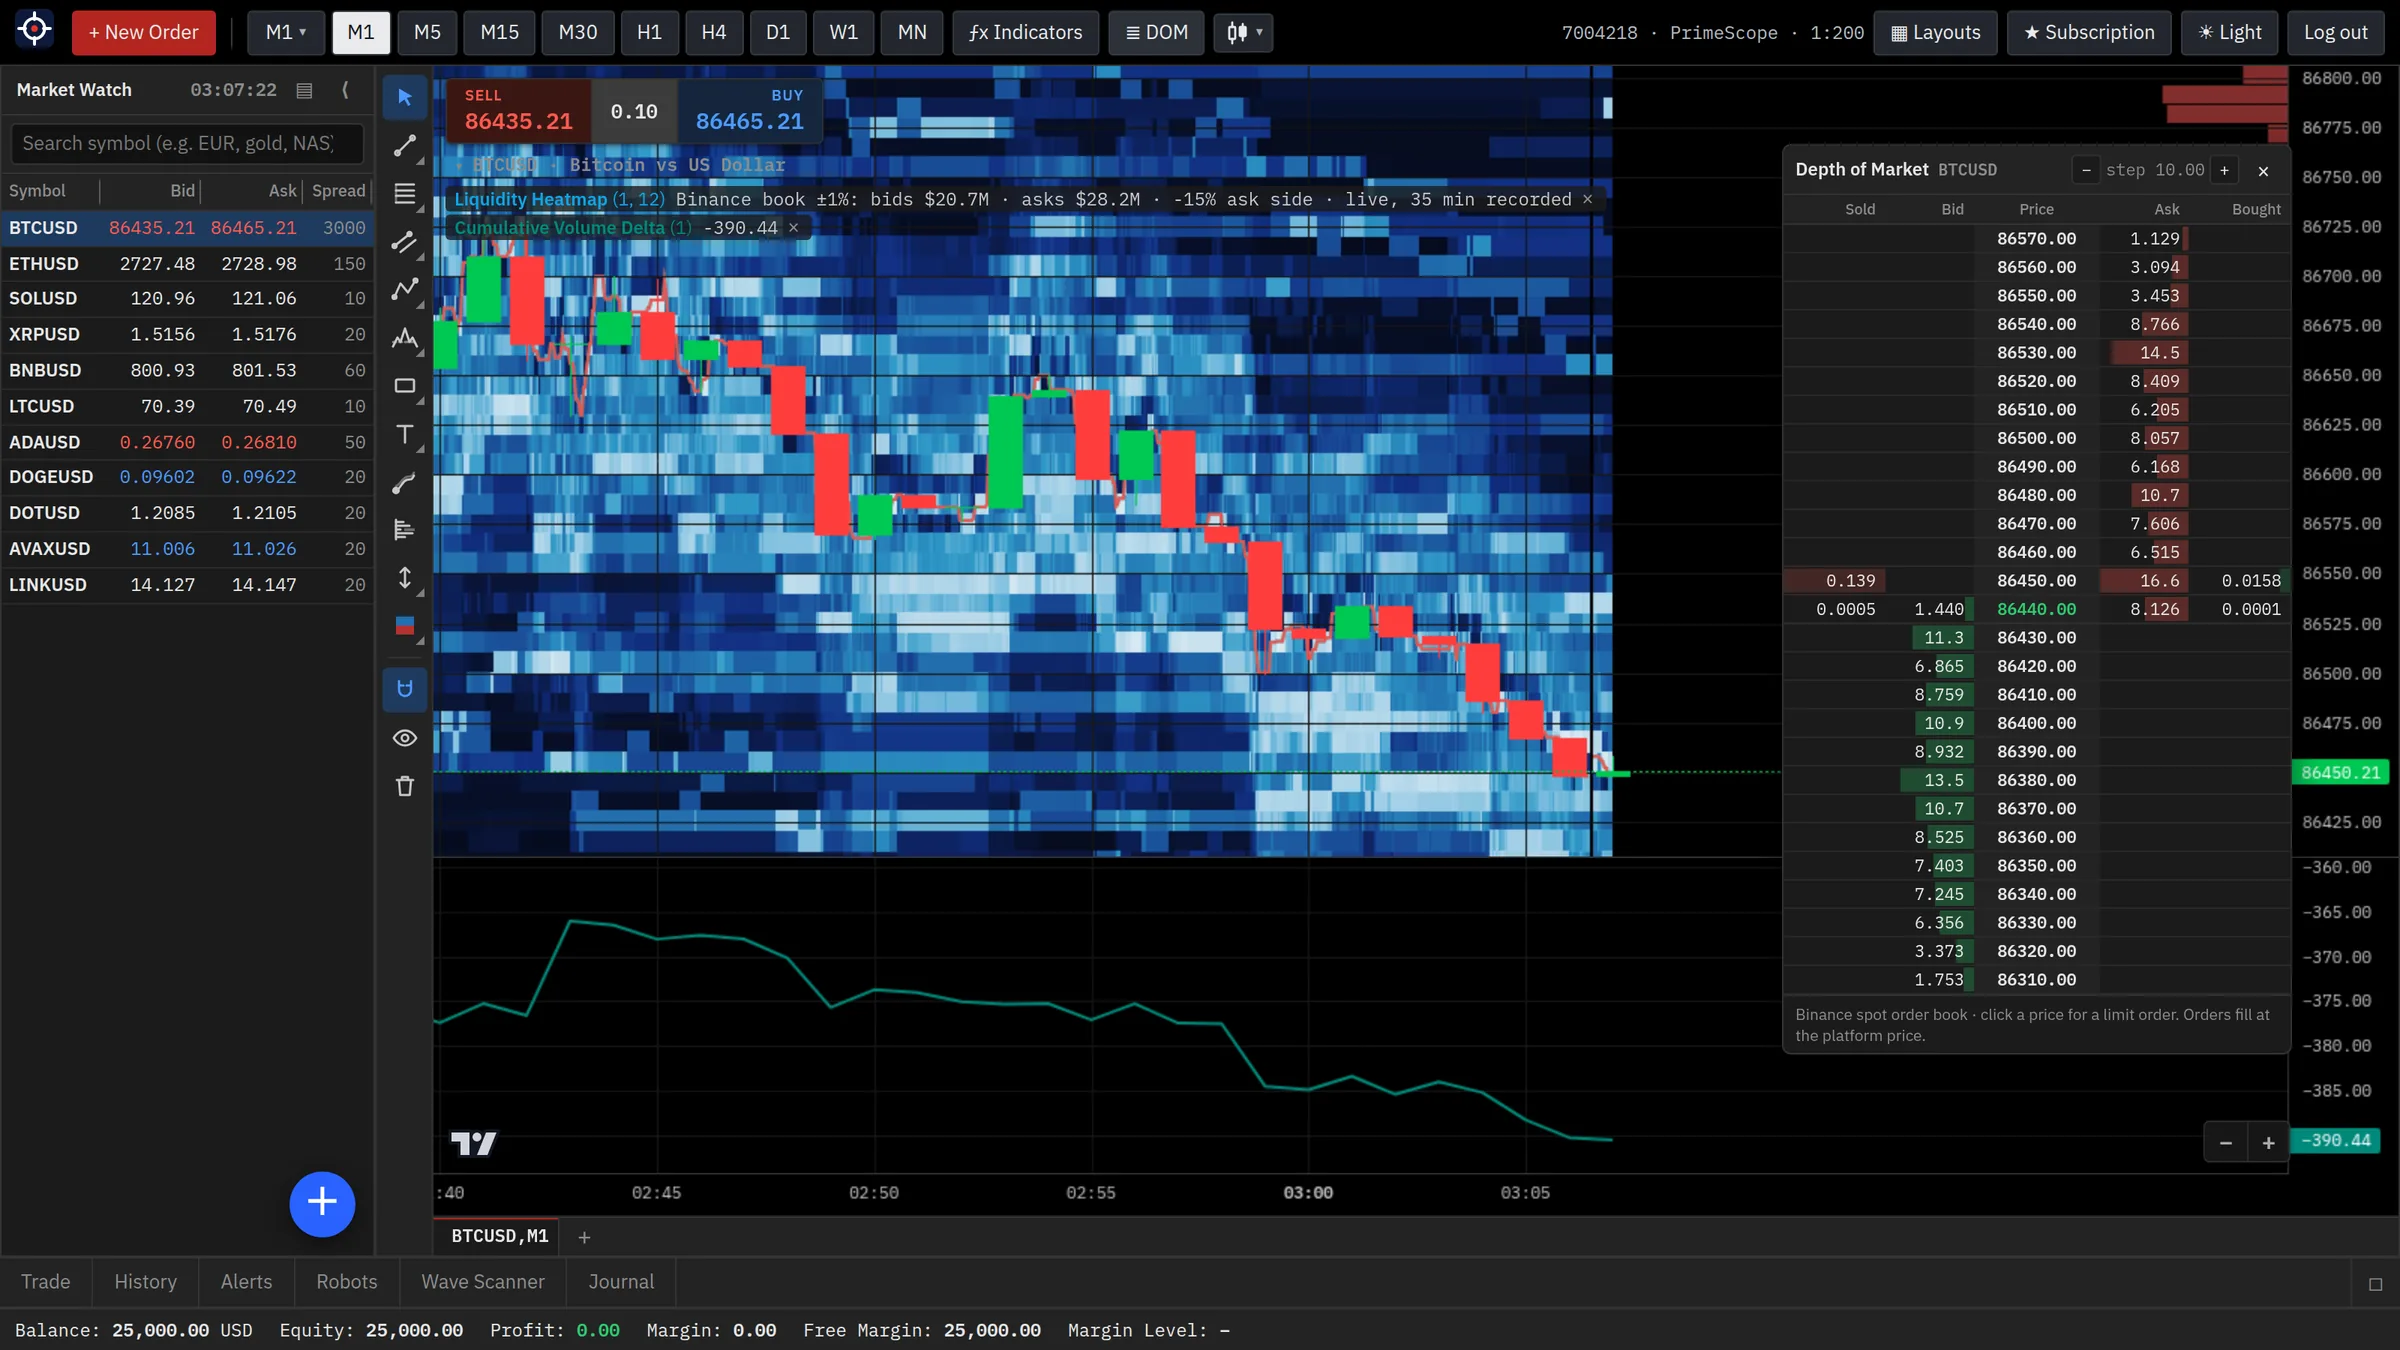The height and width of the screenshot is (1350, 2400).
Task: Toggle drawings visibility eye icon
Action: point(404,738)
